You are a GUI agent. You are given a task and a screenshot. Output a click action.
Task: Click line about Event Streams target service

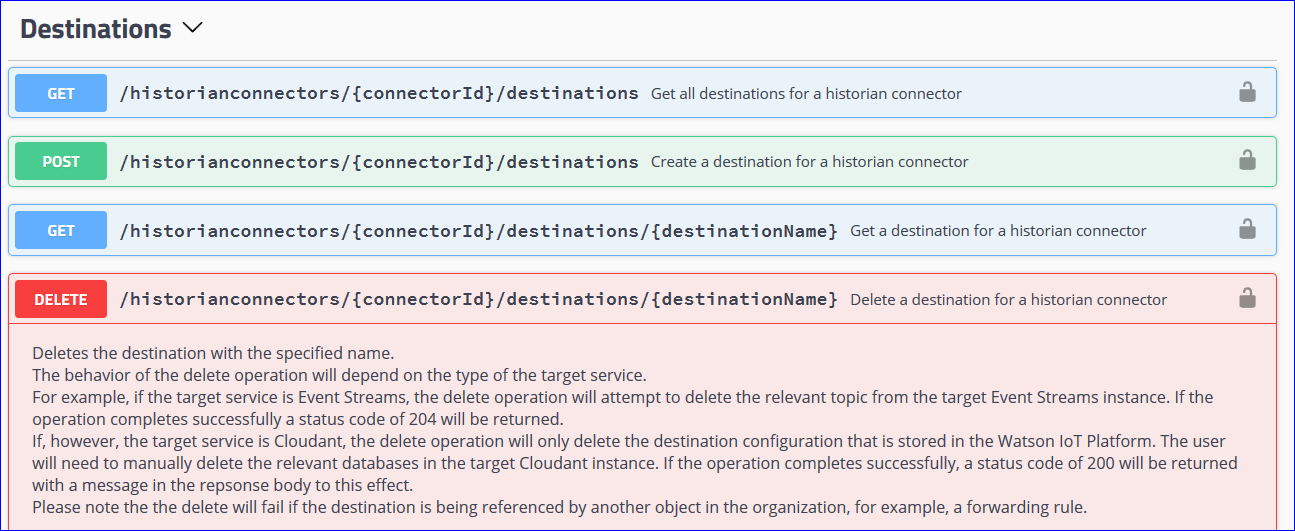[622, 397]
